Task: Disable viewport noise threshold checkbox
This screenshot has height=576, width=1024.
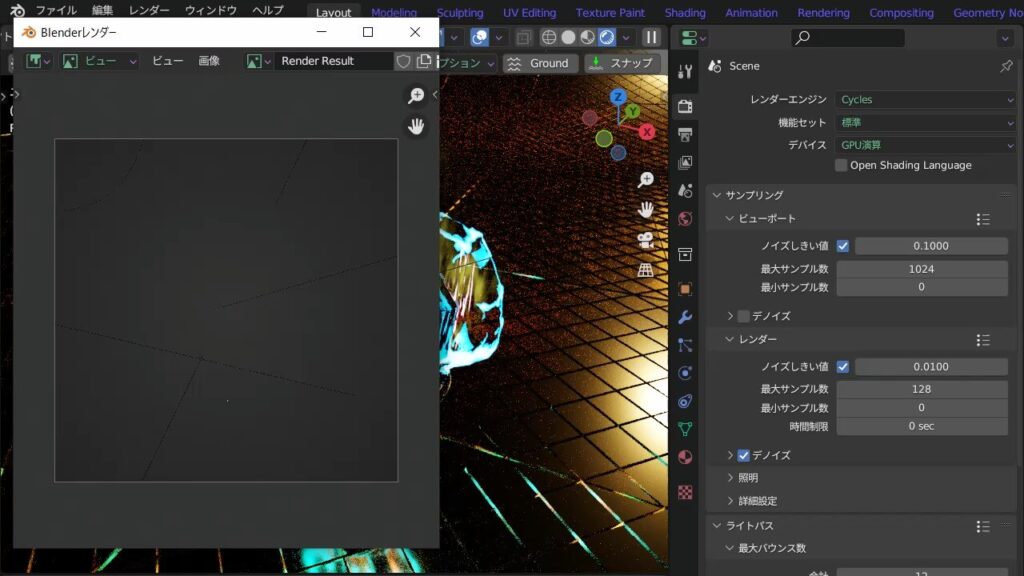Action: (x=842, y=246)
